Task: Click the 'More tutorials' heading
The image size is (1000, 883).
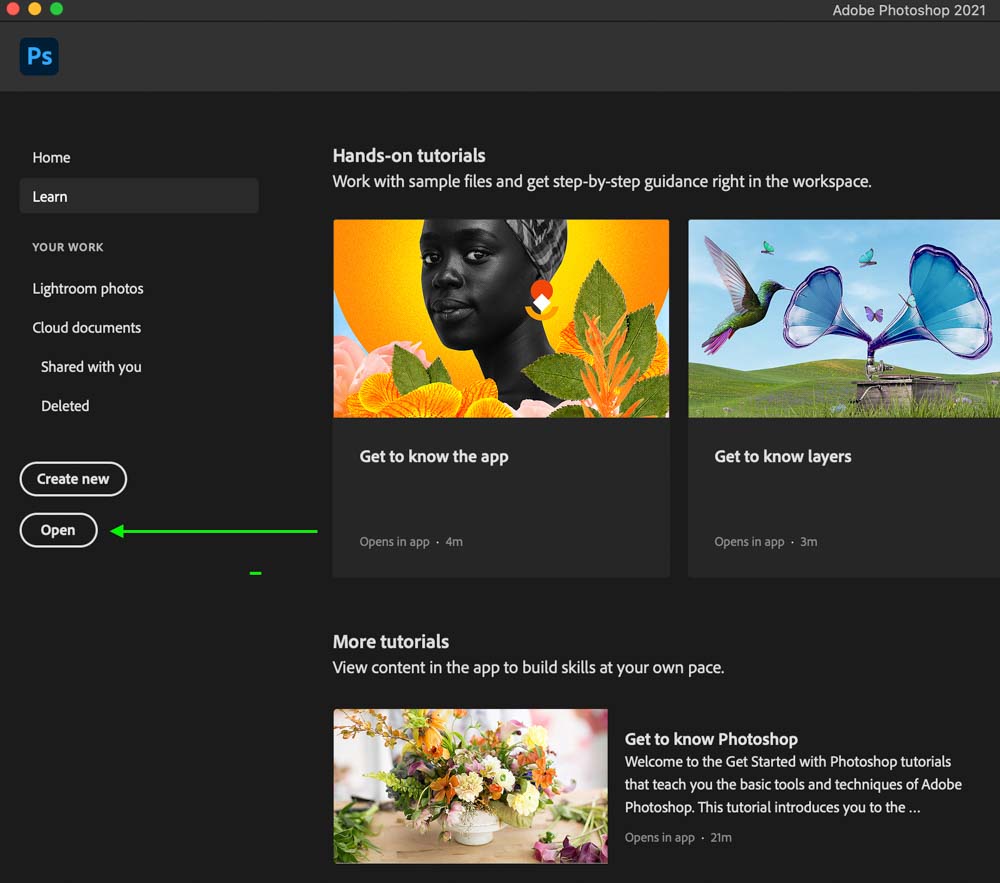Action: 391,641
